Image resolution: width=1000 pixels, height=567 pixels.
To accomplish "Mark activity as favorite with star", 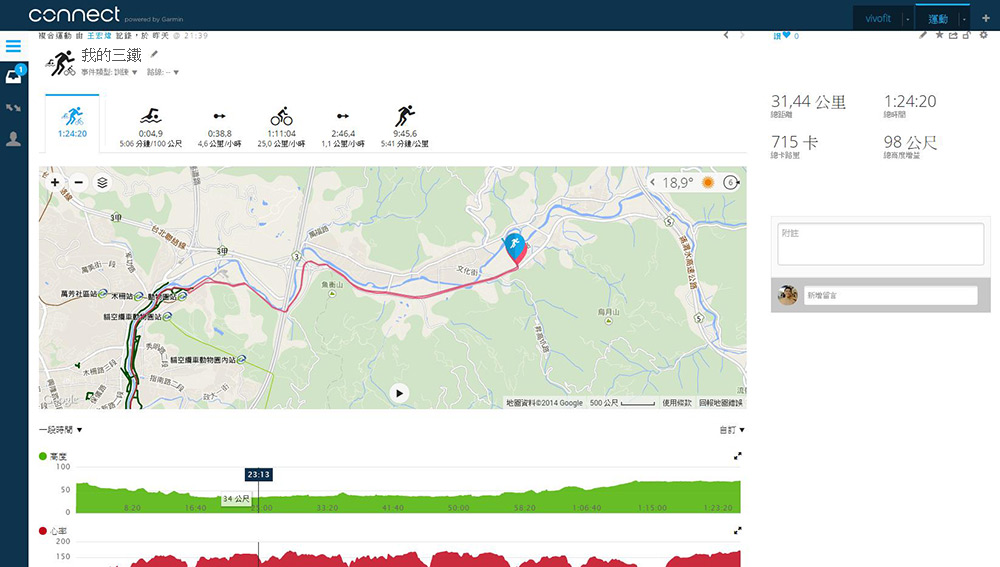I will 939,35.
